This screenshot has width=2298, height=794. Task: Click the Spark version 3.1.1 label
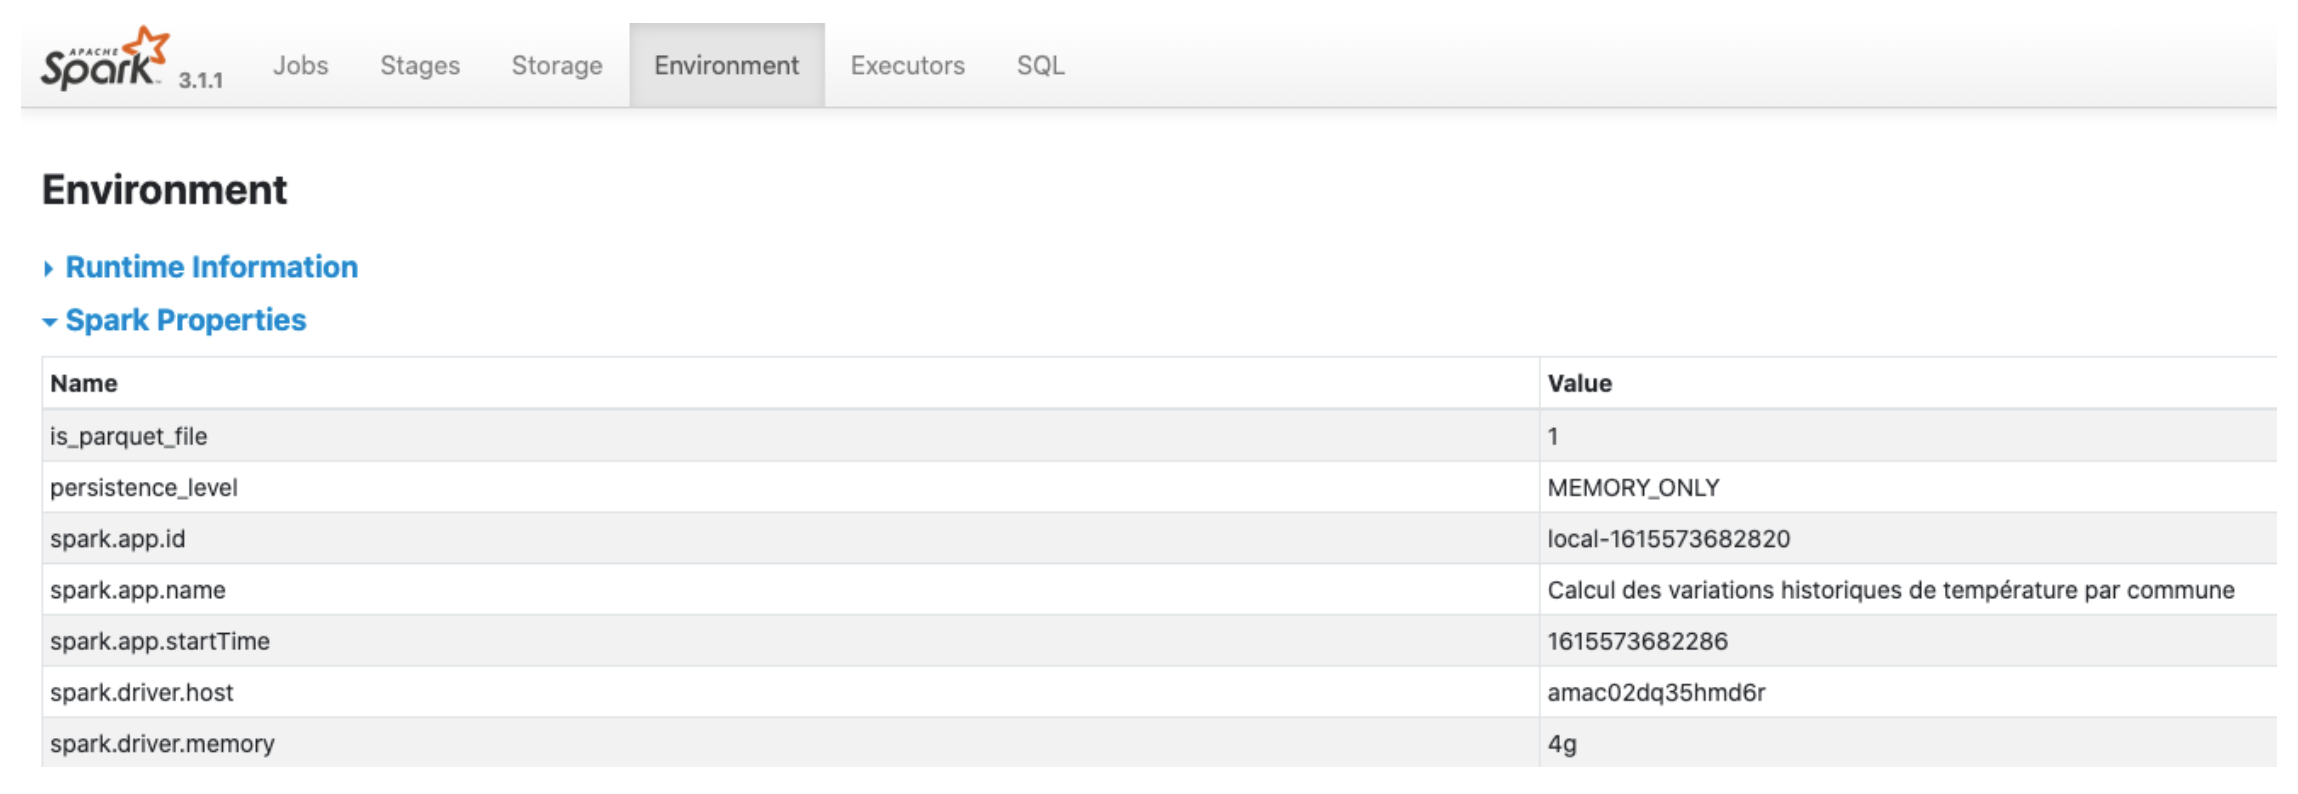point(201,81)
